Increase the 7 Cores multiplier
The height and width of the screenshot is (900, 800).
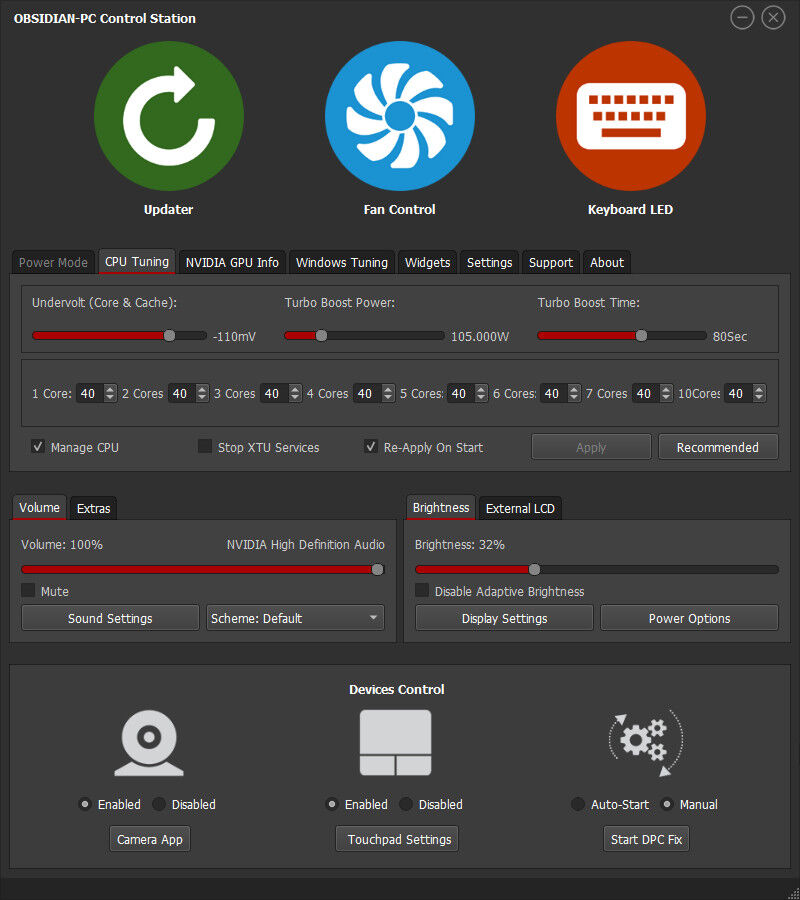click(x=666, y=389)
